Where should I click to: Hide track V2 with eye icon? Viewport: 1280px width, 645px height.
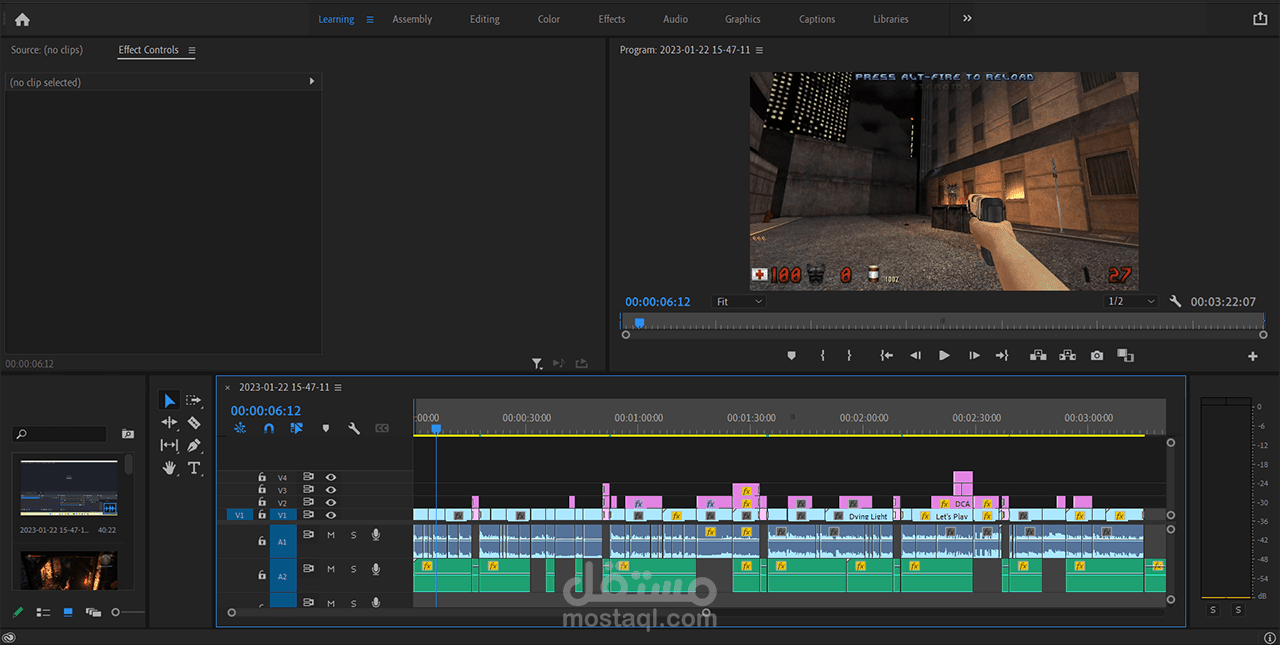tap(330, 502)
